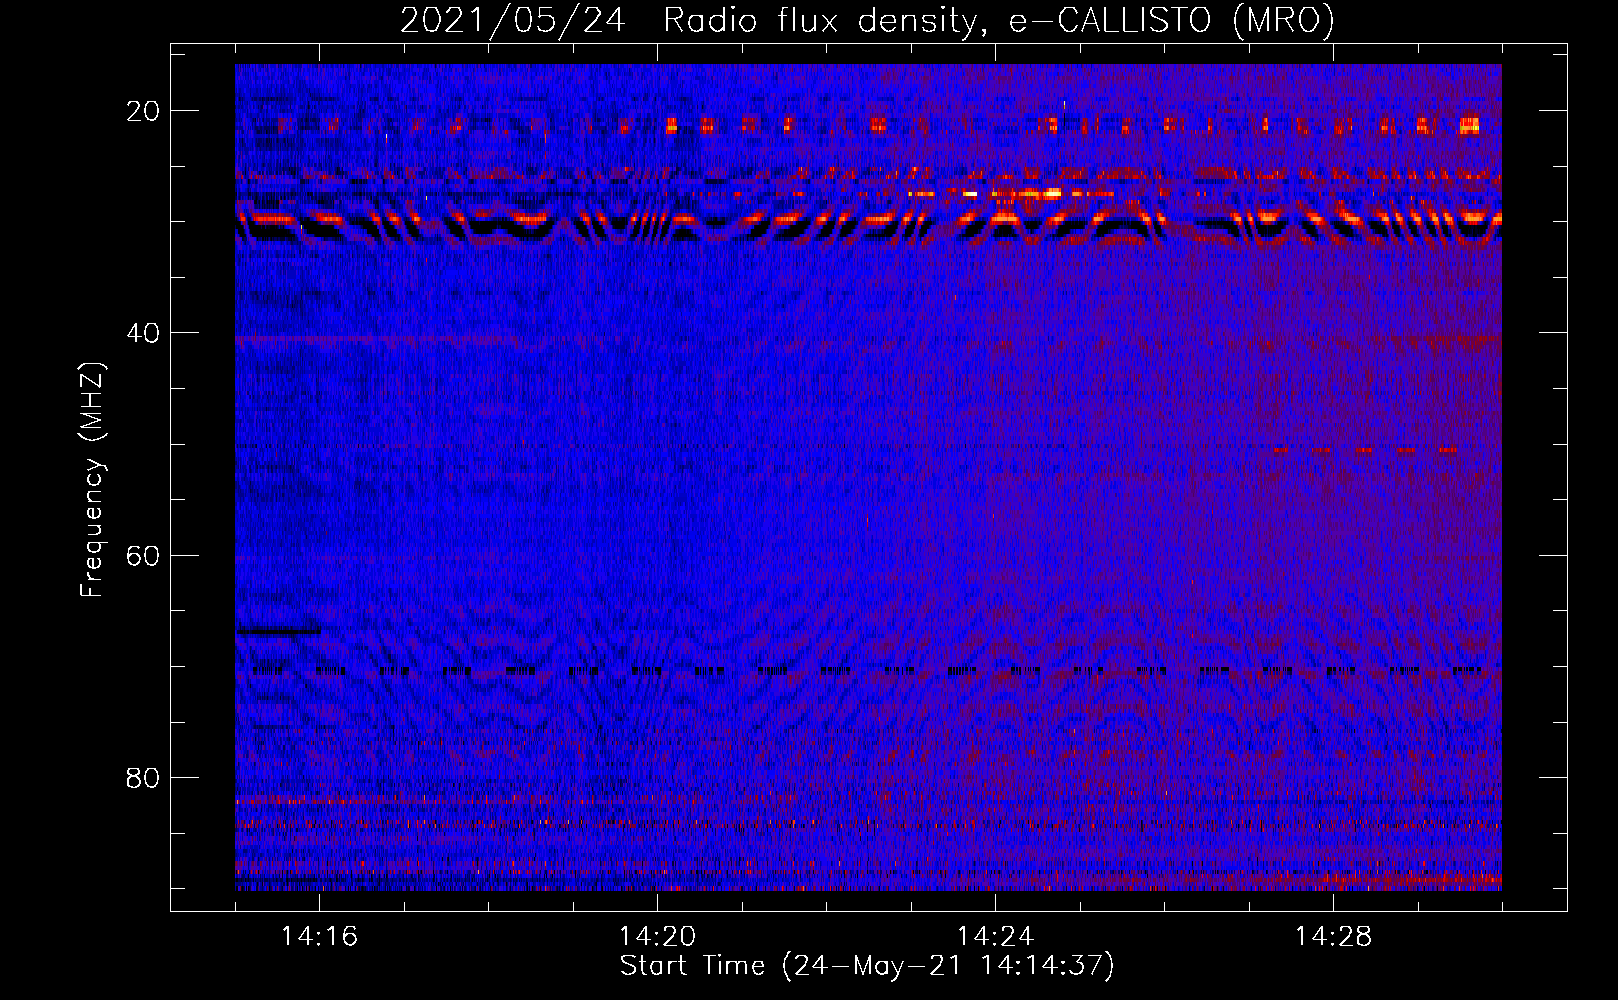The width and height of the screenshot is (1618, 1000).
Task: Click the 'Start Time (24-May-21 14:14:37)' label
Action: [867, 966]
